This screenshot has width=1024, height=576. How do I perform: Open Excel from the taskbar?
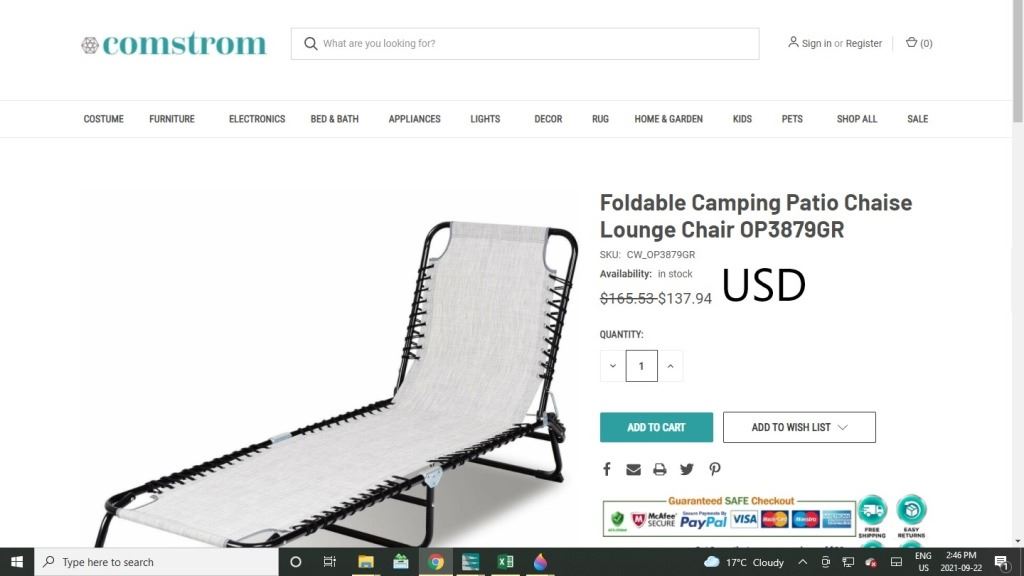click(505, 562)
